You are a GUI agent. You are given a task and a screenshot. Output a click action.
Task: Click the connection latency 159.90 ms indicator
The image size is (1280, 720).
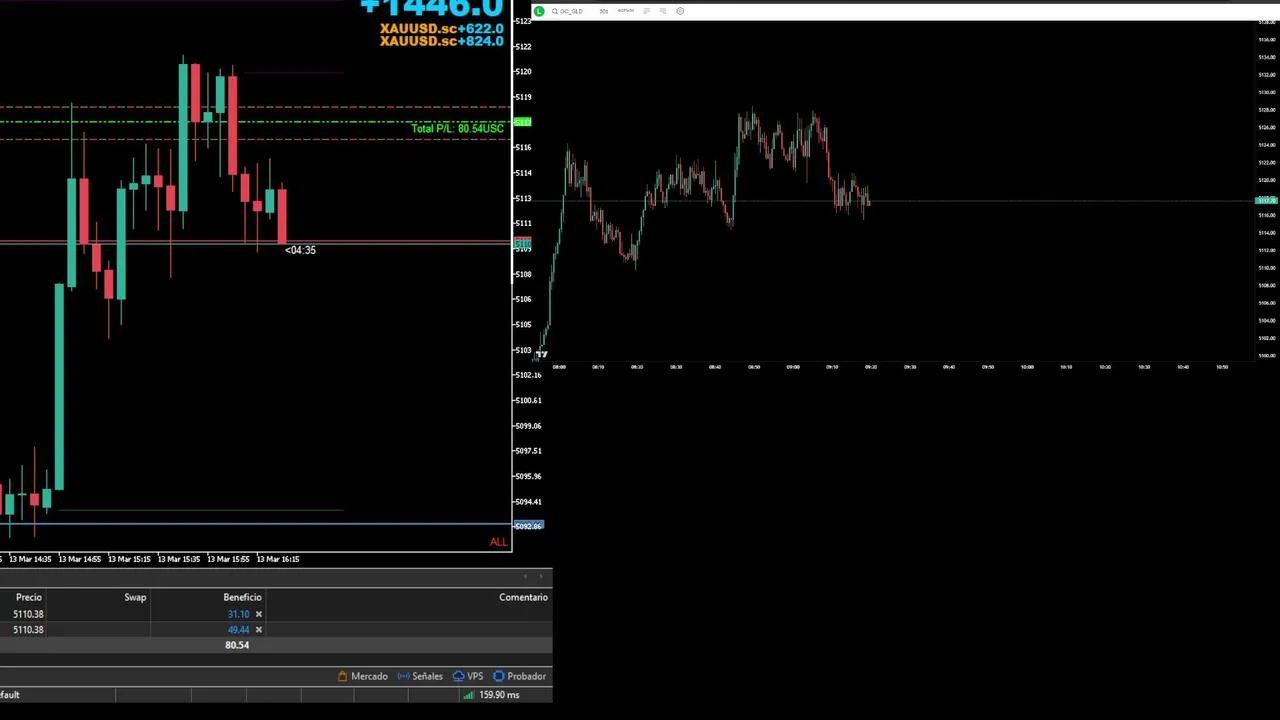[491, 695]
